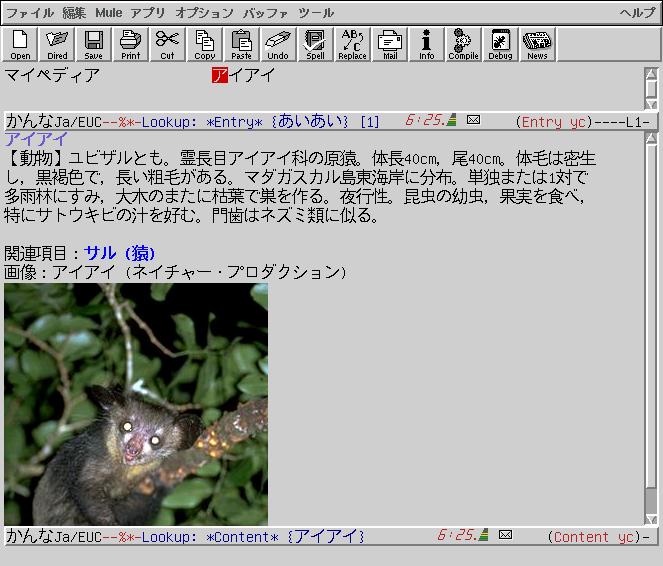This screenshot has height=566, width=663.
Task: Click the Paste clipboard icon
Action: tap(241, 44)
